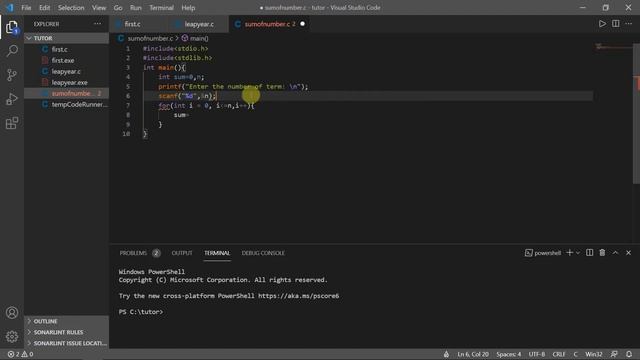The width and height of the screenshot is (640, 360).
Task: Open the Go menu
Action: [118, 8]
